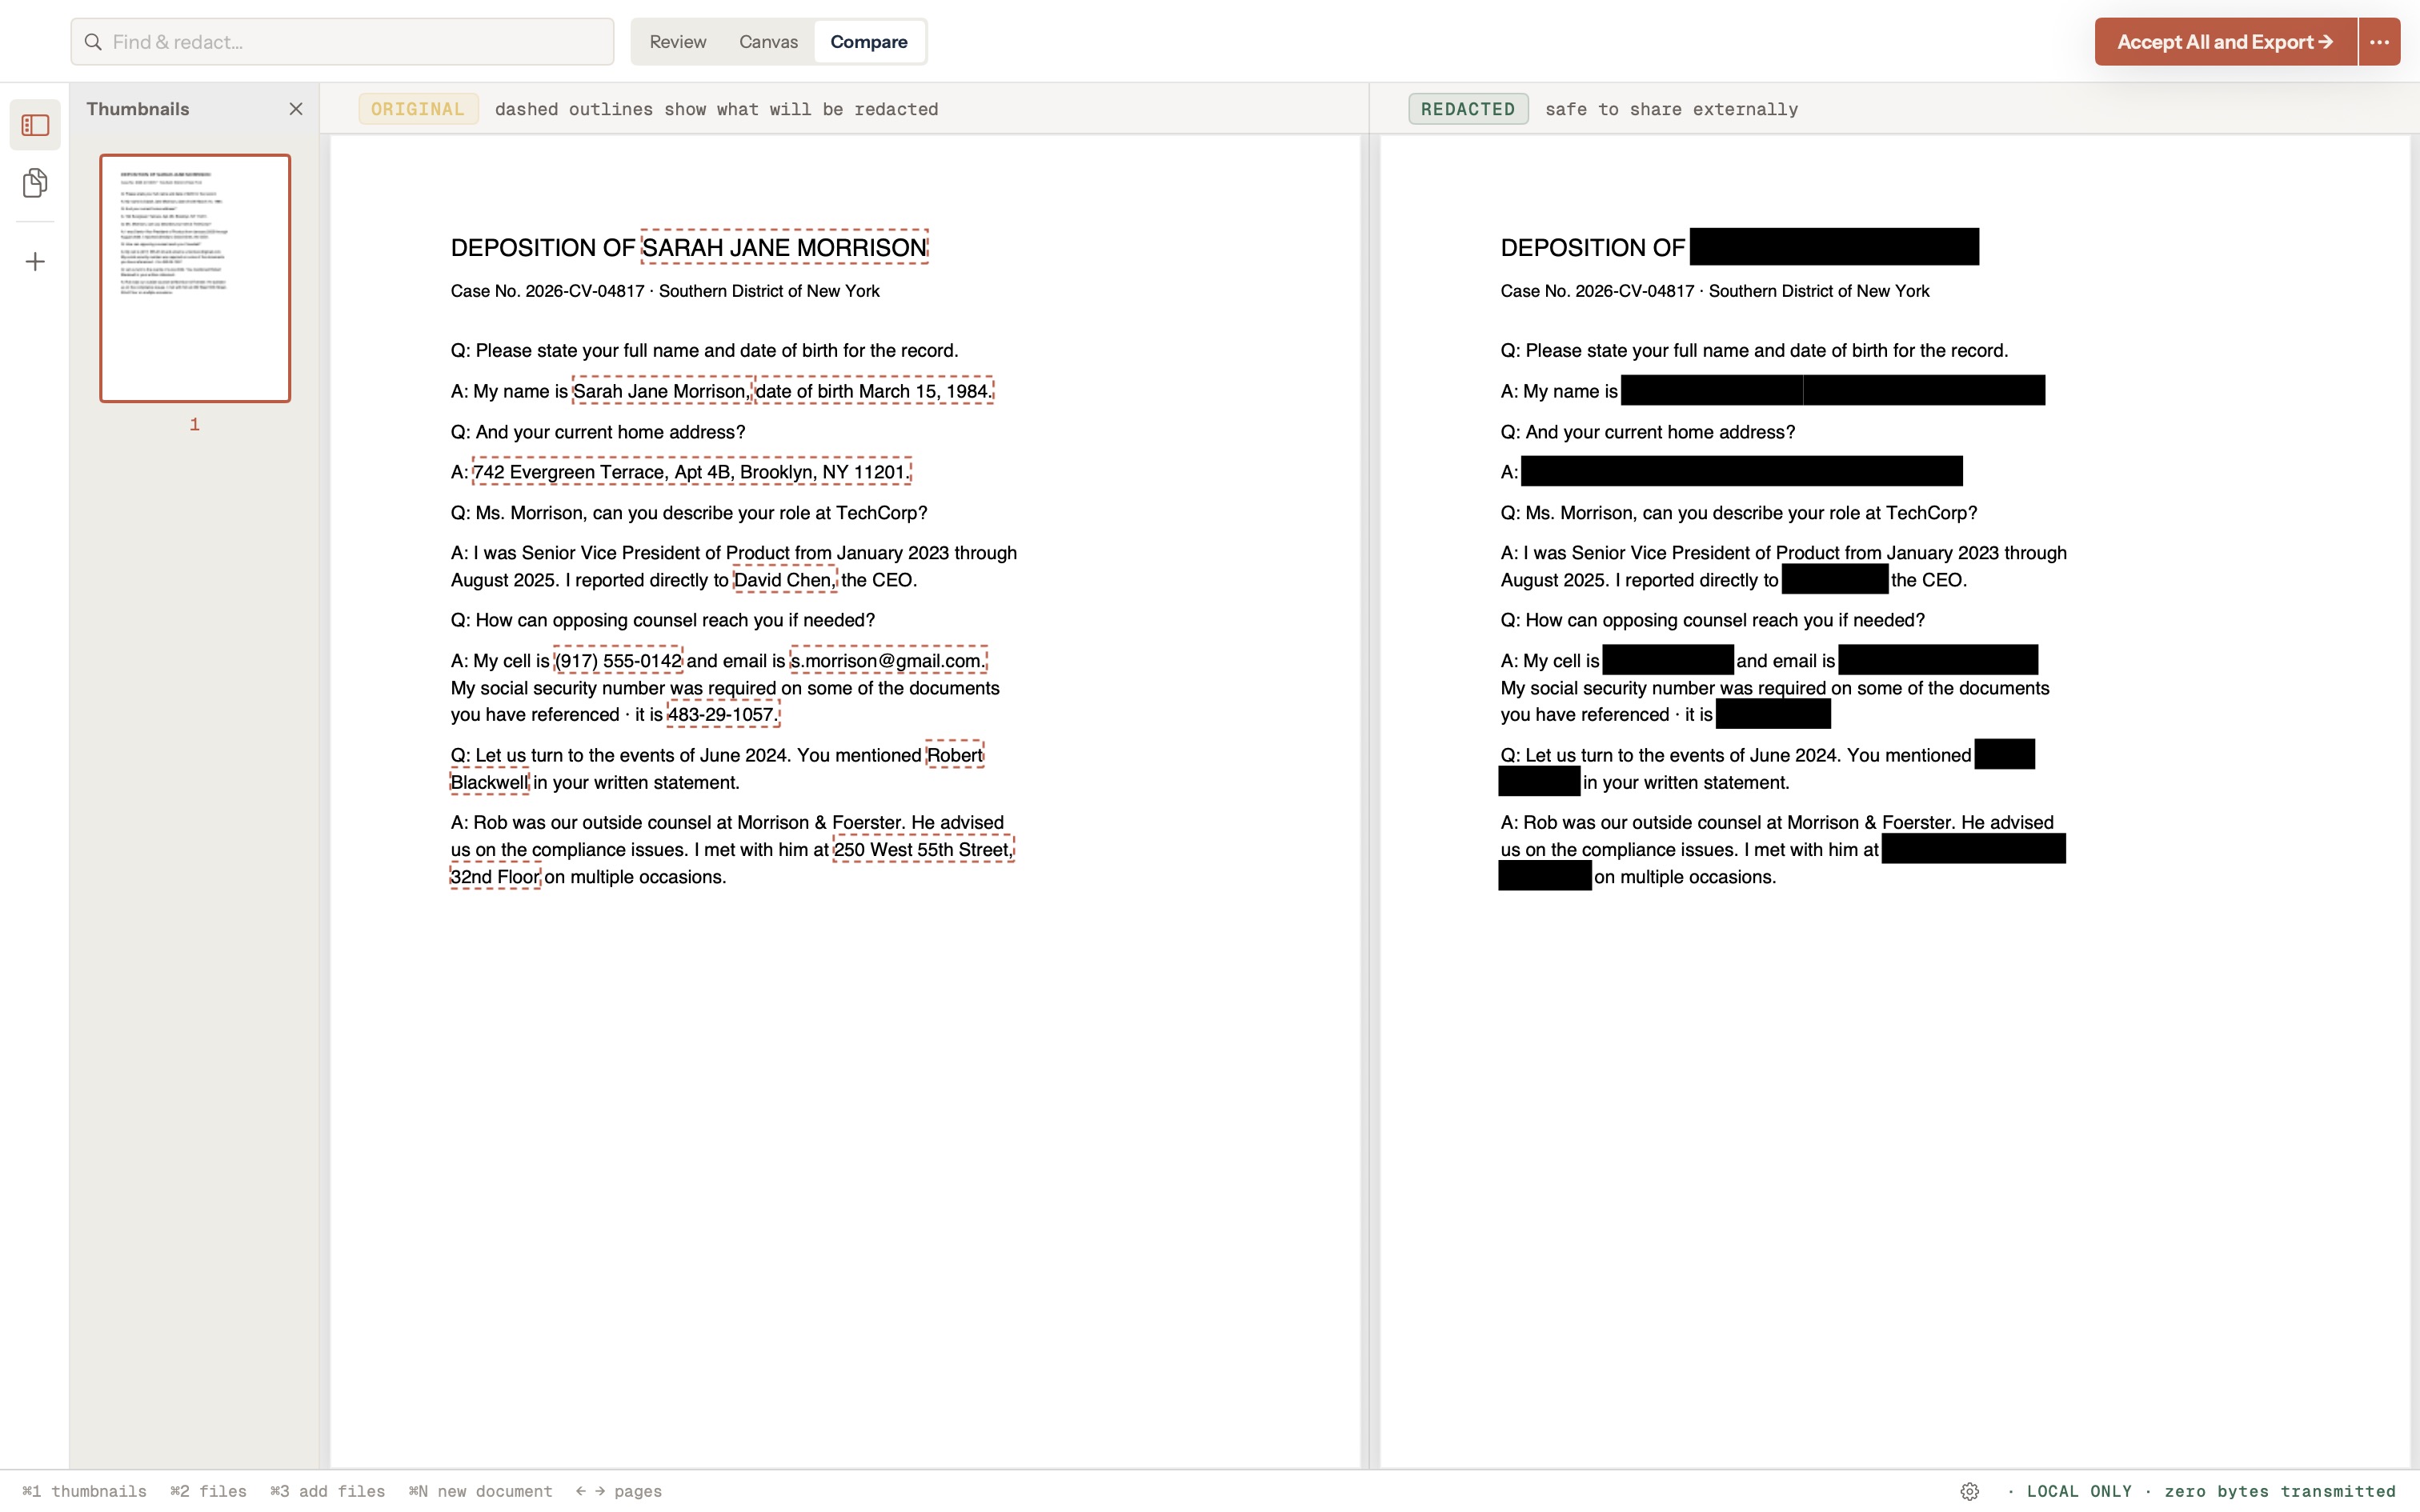Viewport: 2420px width, 1512px height.
Task: Click 'Case No. 2026-CV-04817' in redacted pane
Action: (x=1597, y=291)
